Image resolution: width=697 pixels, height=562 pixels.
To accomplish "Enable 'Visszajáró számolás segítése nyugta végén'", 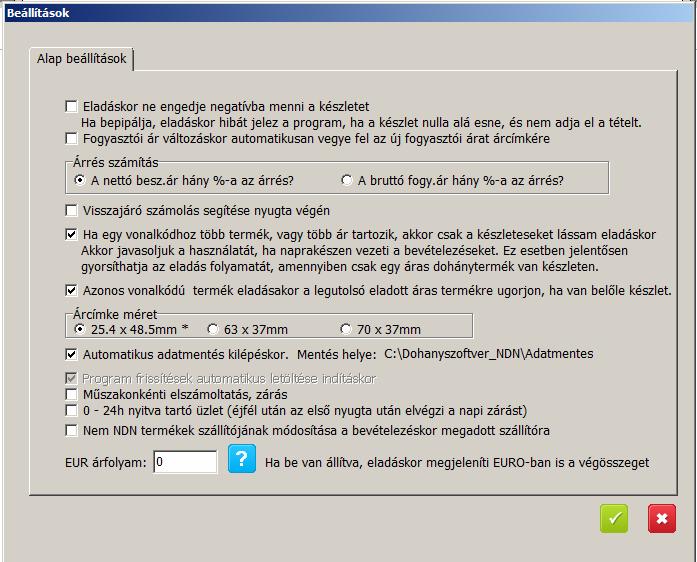I will 71,210.
